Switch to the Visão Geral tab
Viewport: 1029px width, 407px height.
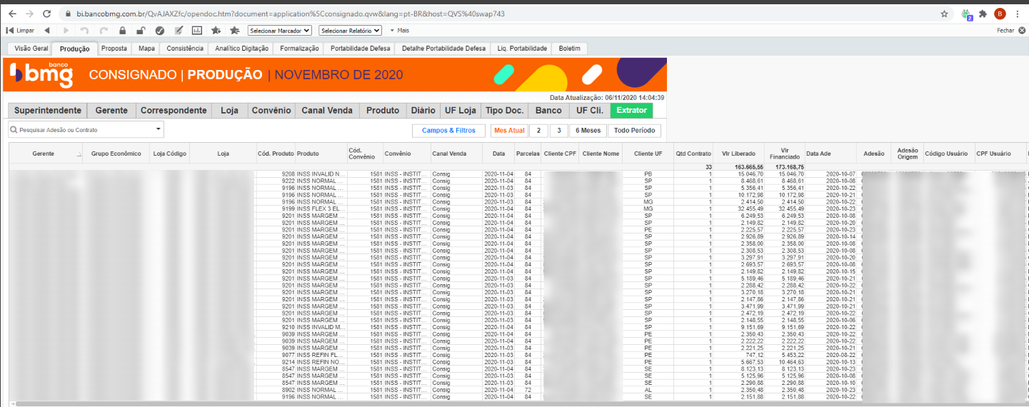point(31,49)
